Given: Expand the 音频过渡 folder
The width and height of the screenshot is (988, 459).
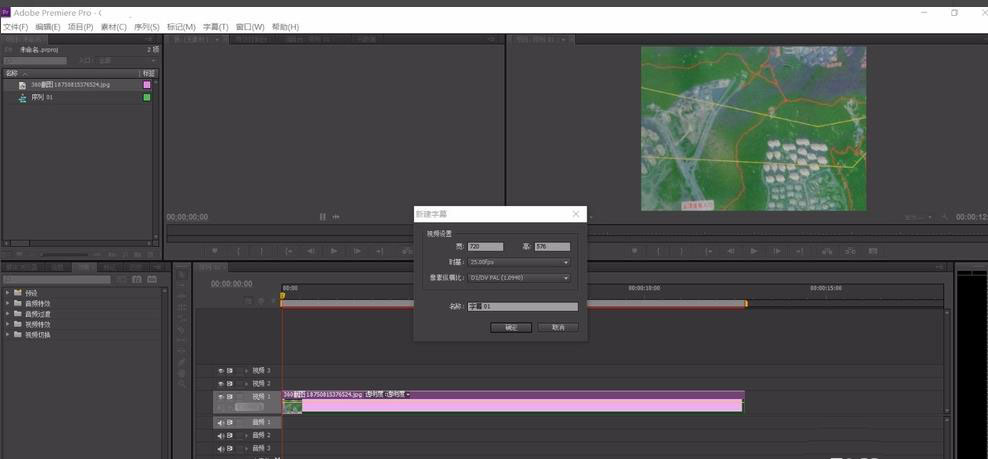Looking at the screenshot, I should 8,313.
